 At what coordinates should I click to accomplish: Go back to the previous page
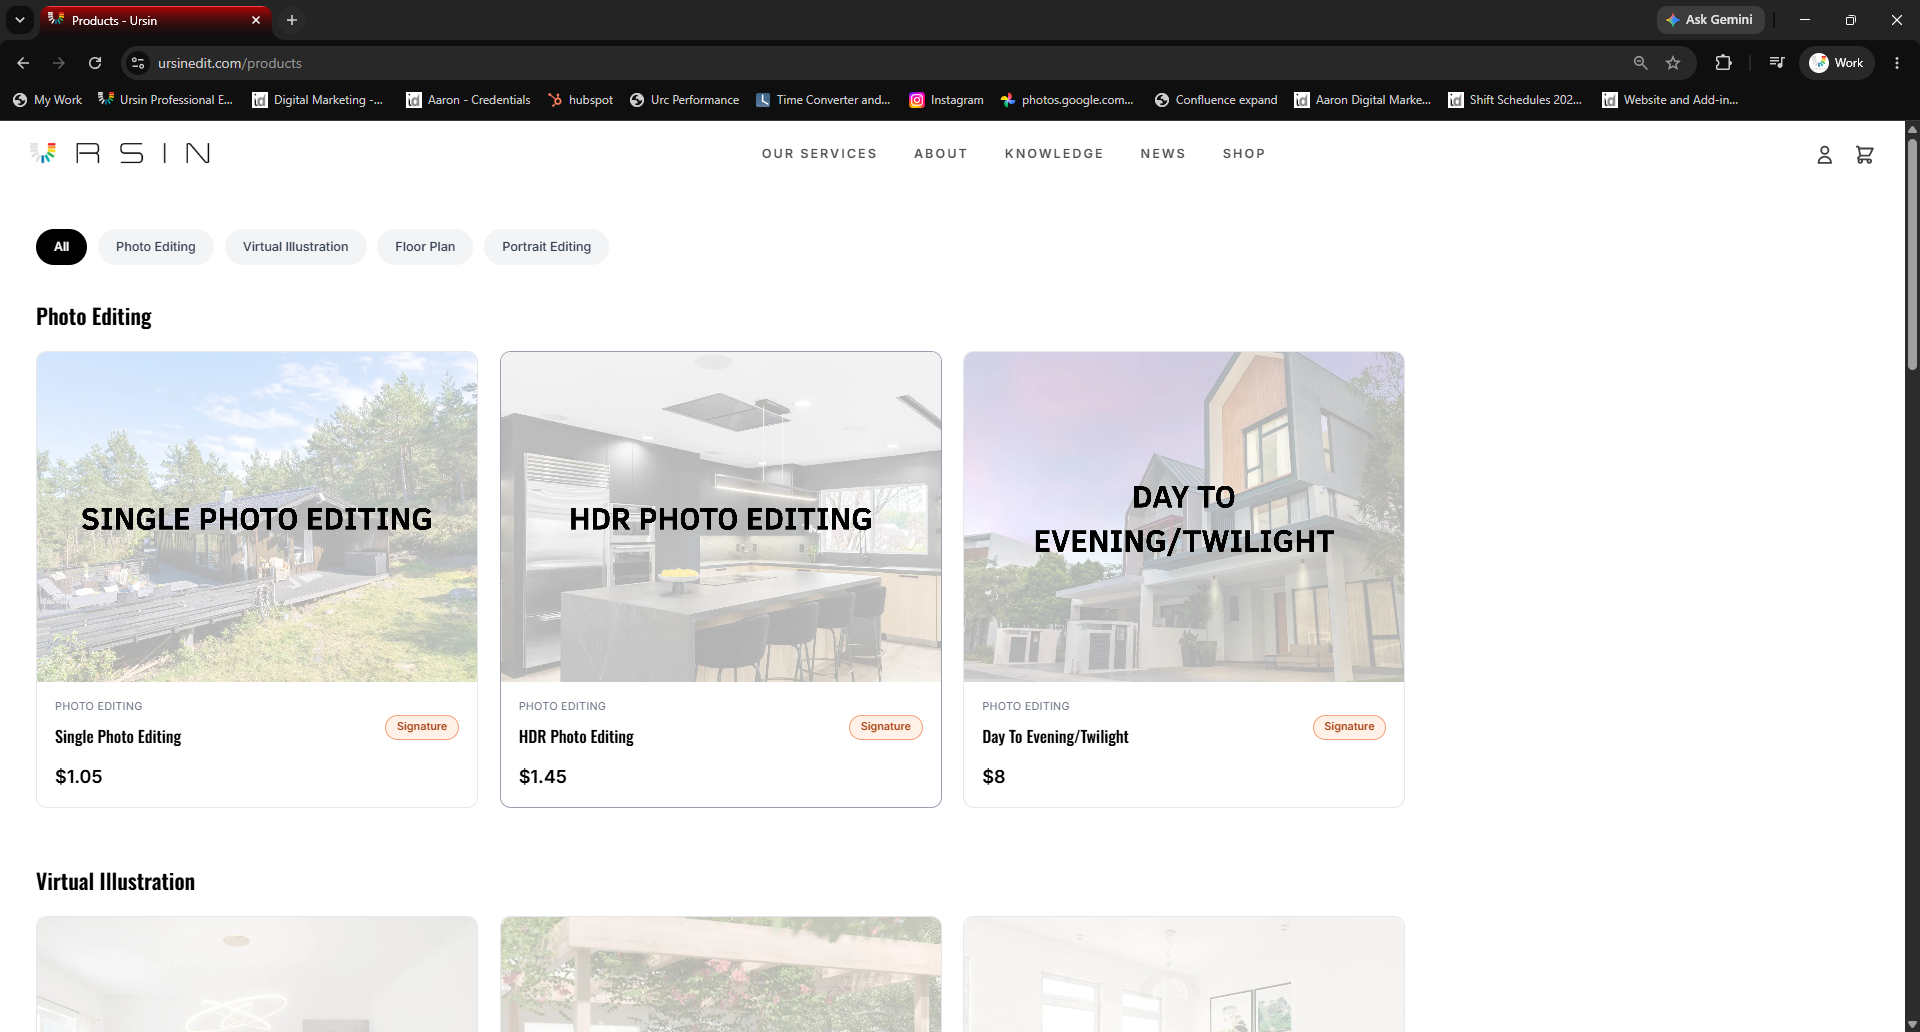(x=23, y=63)
